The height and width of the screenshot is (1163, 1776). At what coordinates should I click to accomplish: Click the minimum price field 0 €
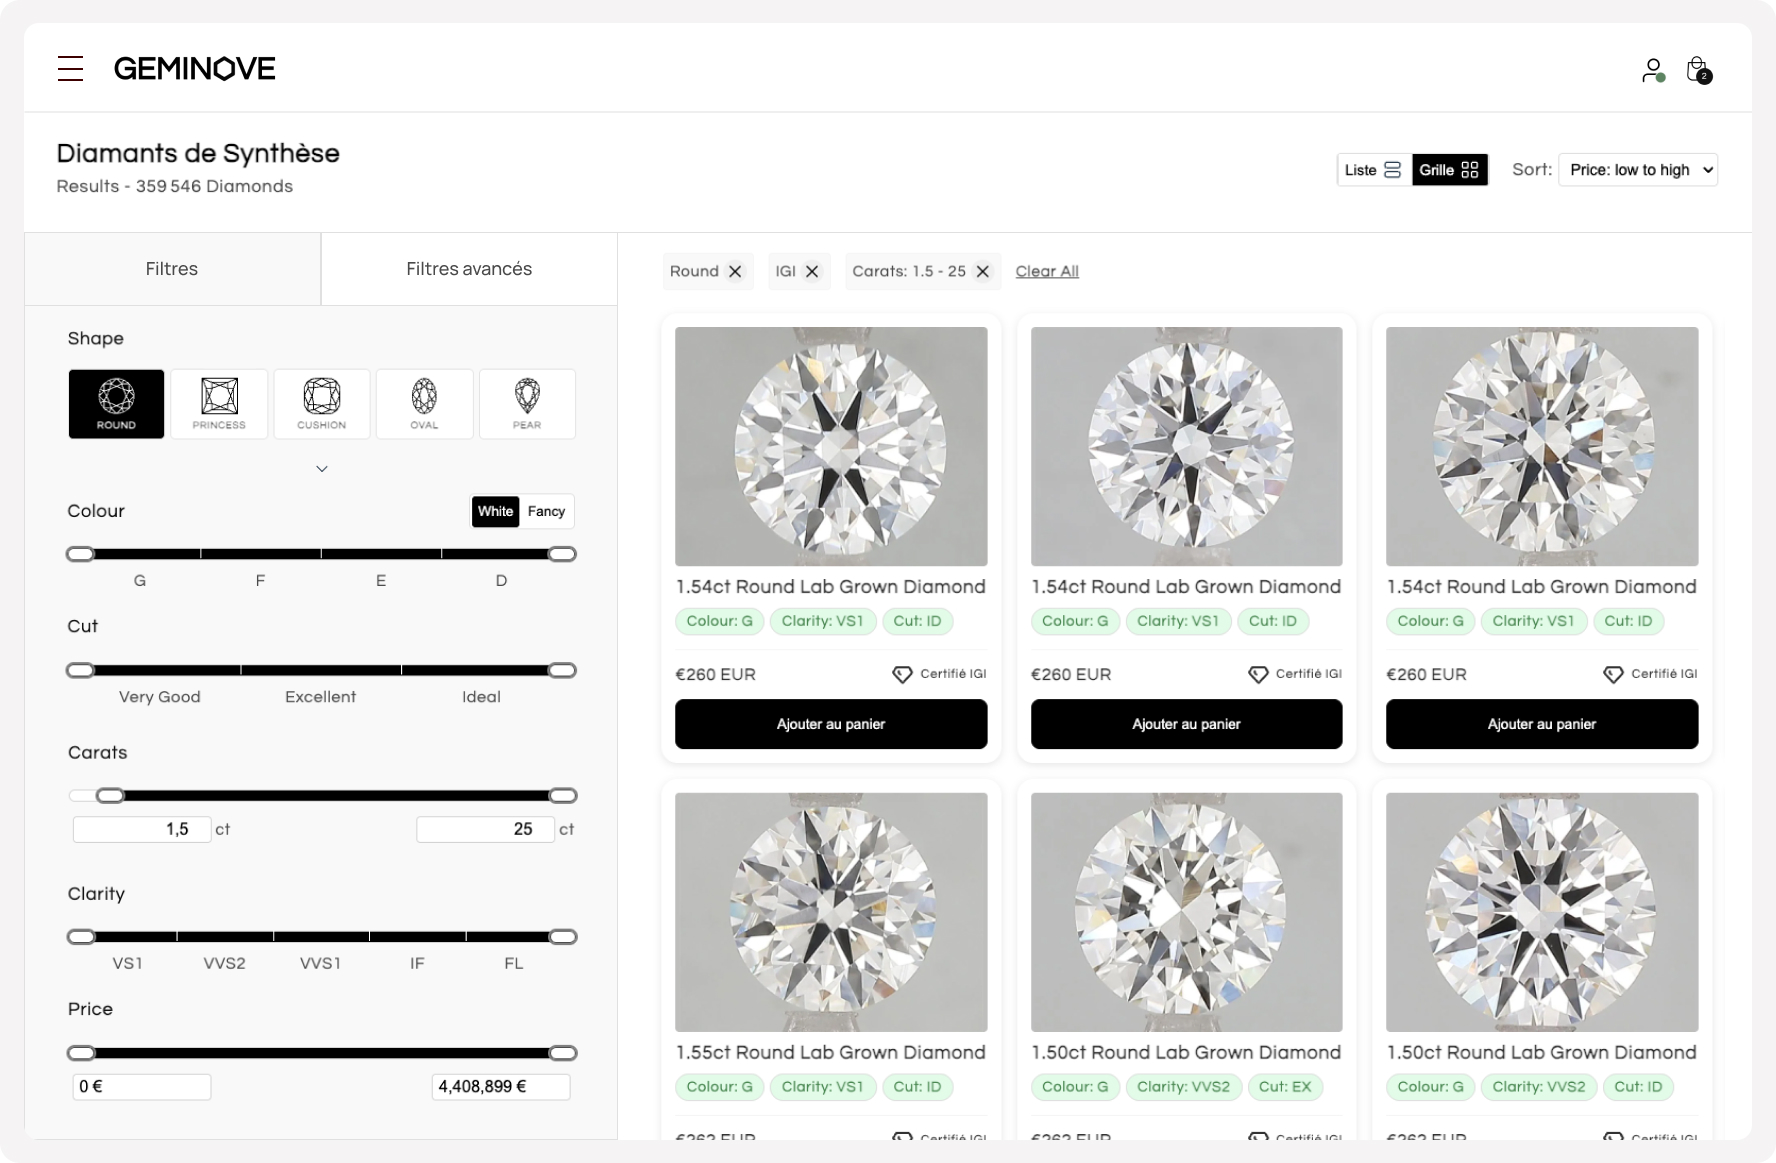(142, 1087)
